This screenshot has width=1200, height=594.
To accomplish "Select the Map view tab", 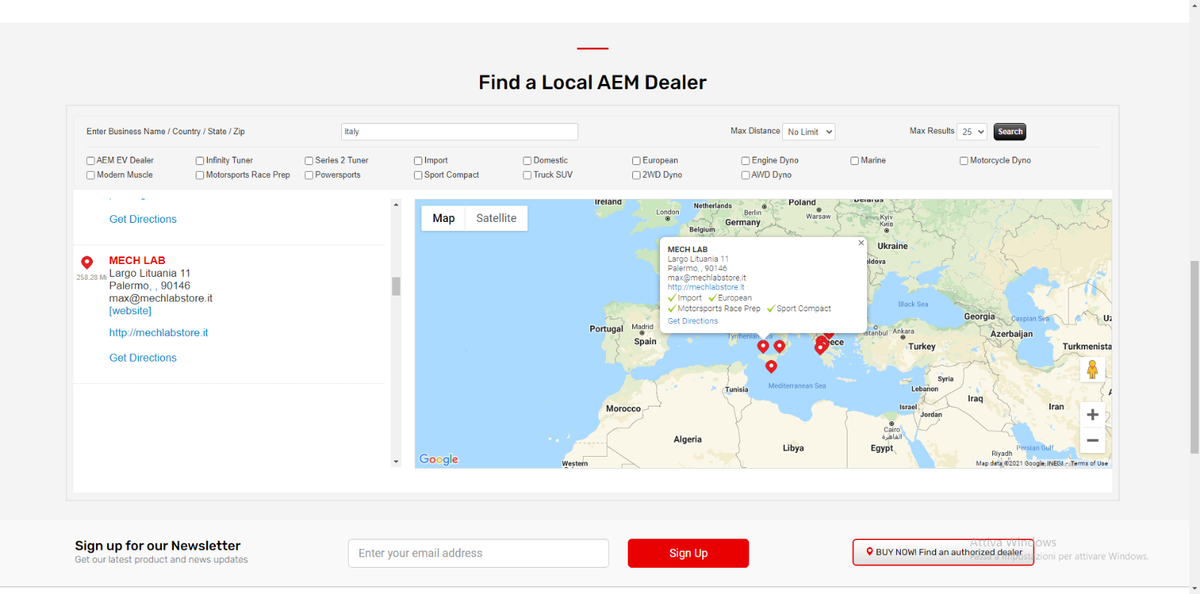I will pyautogui.click(x=444, y=218).
